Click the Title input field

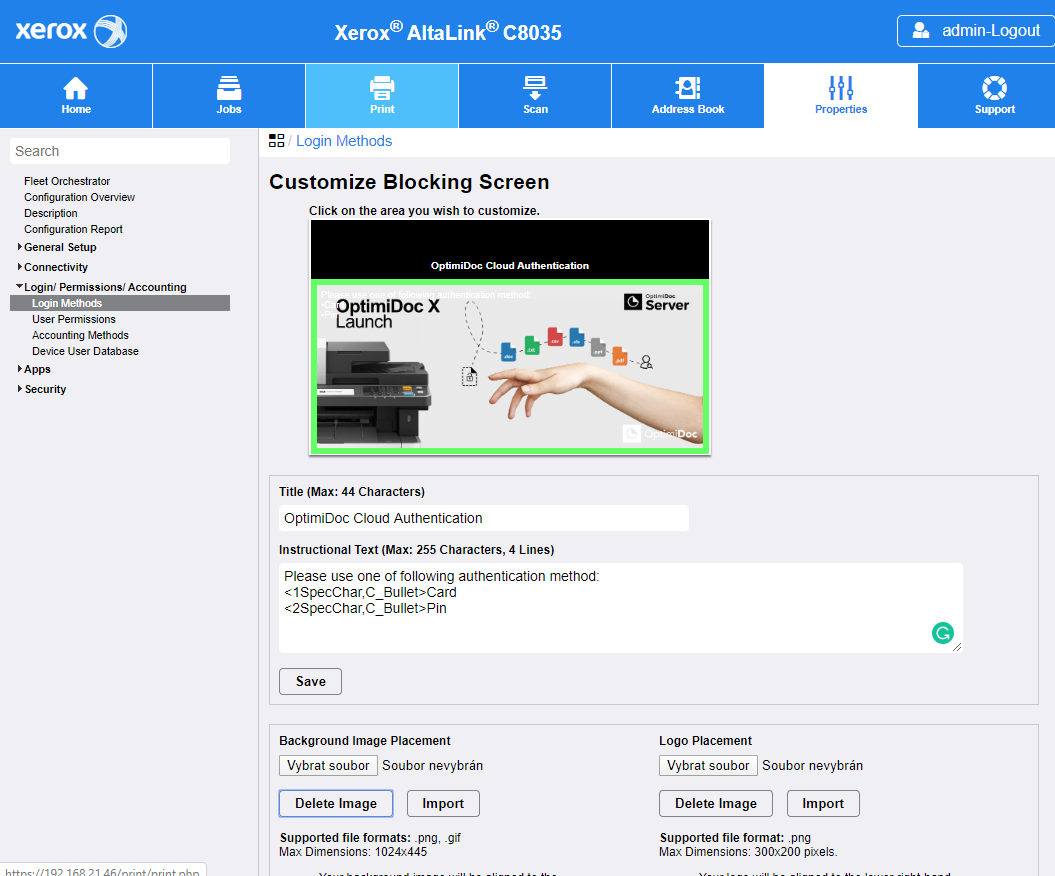(x=484, y=518)
